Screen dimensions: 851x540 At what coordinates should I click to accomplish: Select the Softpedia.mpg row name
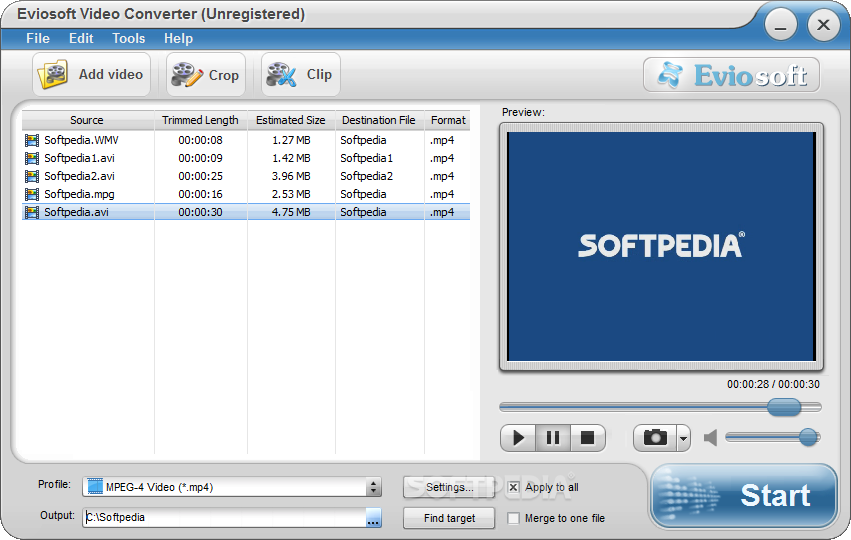tap(79, 194)
